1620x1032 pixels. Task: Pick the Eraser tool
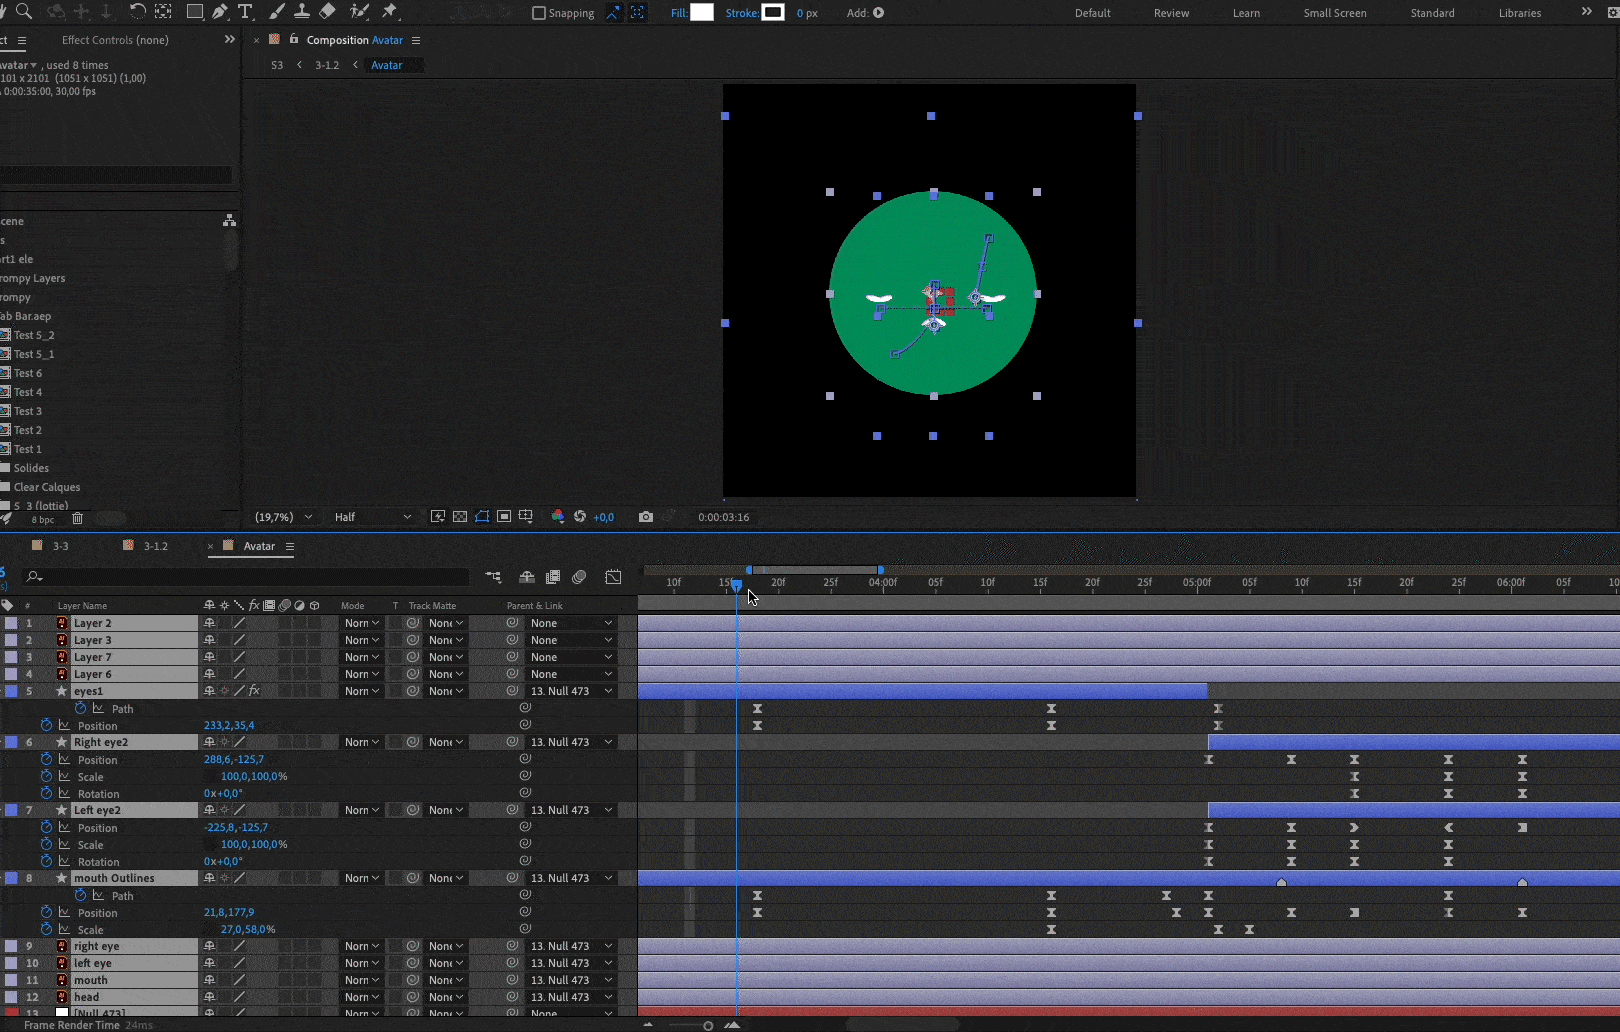(327, 12)
